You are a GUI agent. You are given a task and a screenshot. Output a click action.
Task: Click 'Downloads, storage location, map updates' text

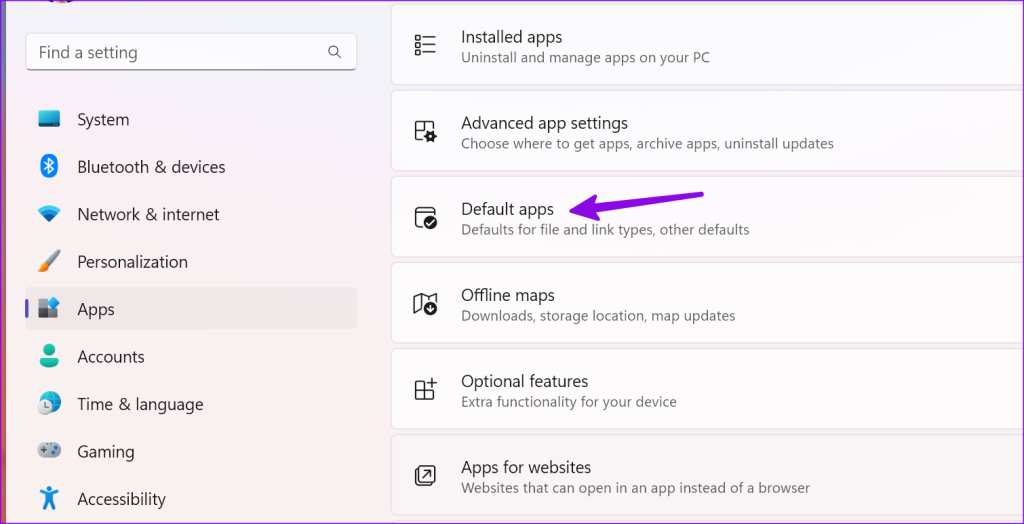(598, 316)
